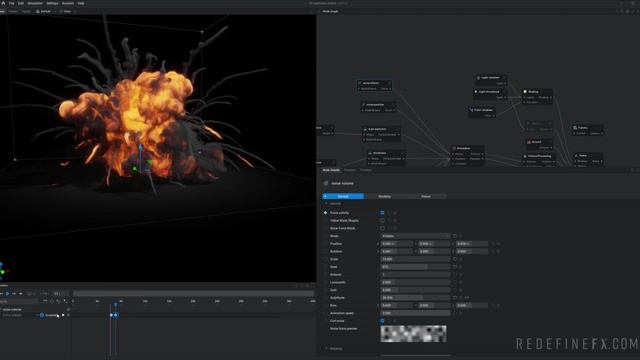Click the skip-to-end button in timeline controls
This screenshot has height=360, width=640.
[20, 293]
